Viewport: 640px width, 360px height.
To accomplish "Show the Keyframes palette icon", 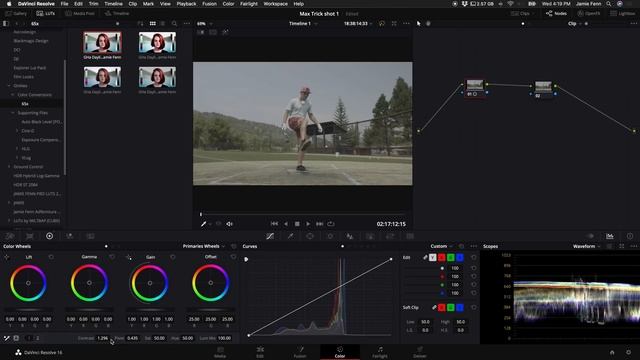I will coord(590,236).
